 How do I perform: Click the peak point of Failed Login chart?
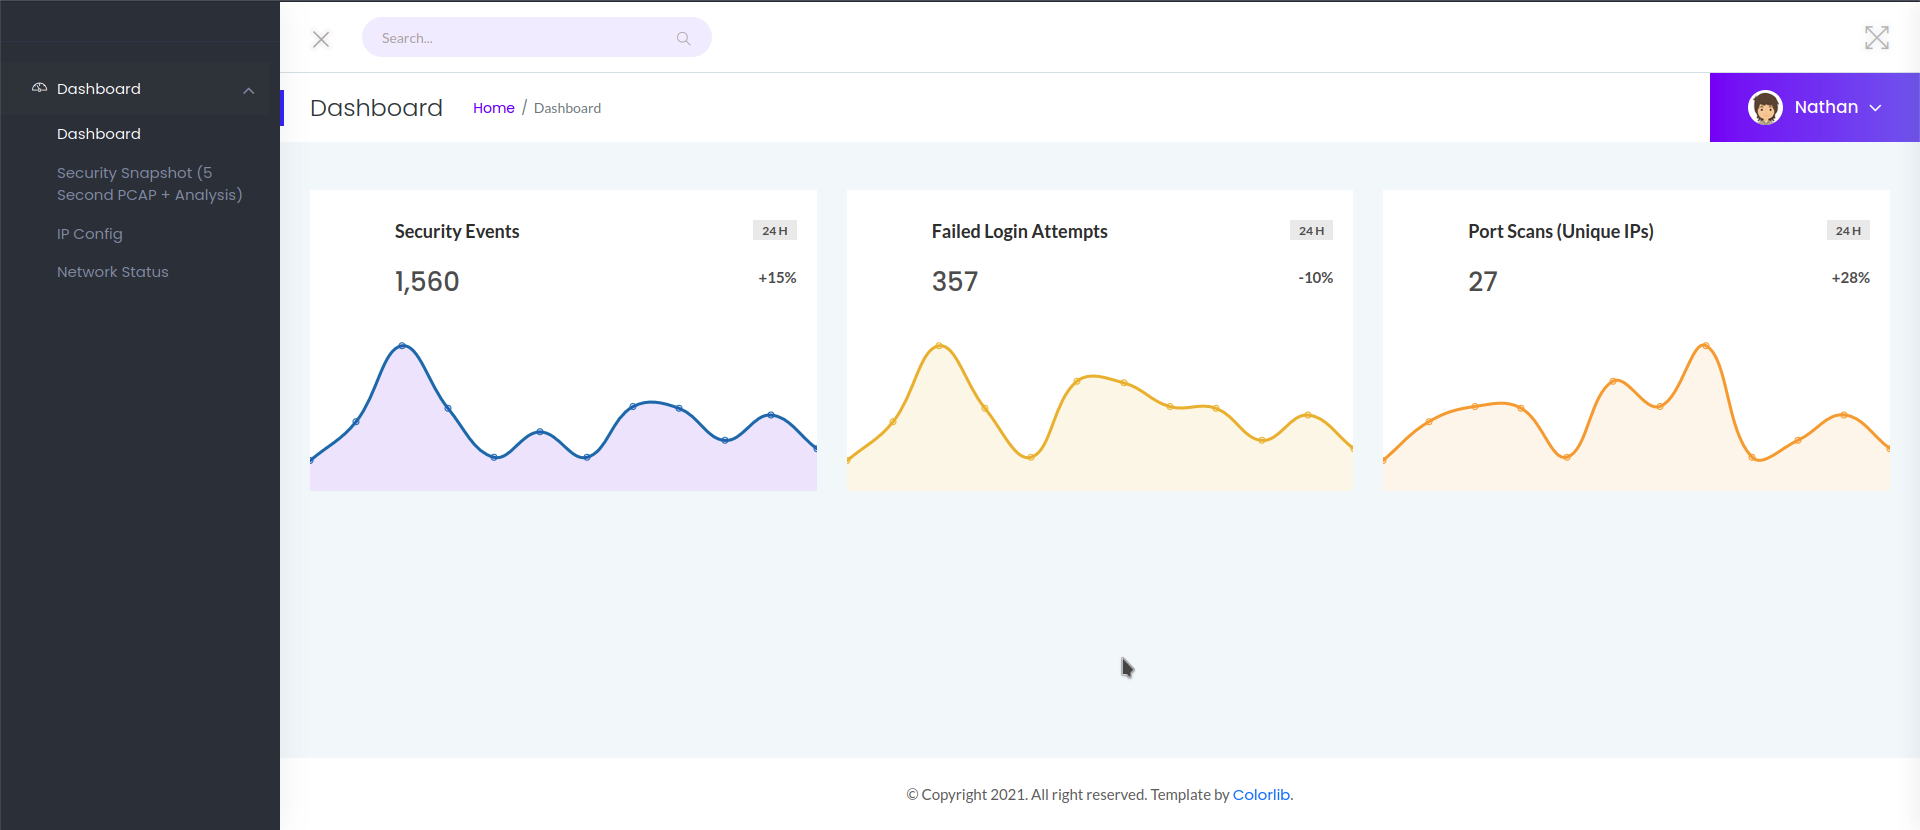pyautogui.click(x=939, y=346)
